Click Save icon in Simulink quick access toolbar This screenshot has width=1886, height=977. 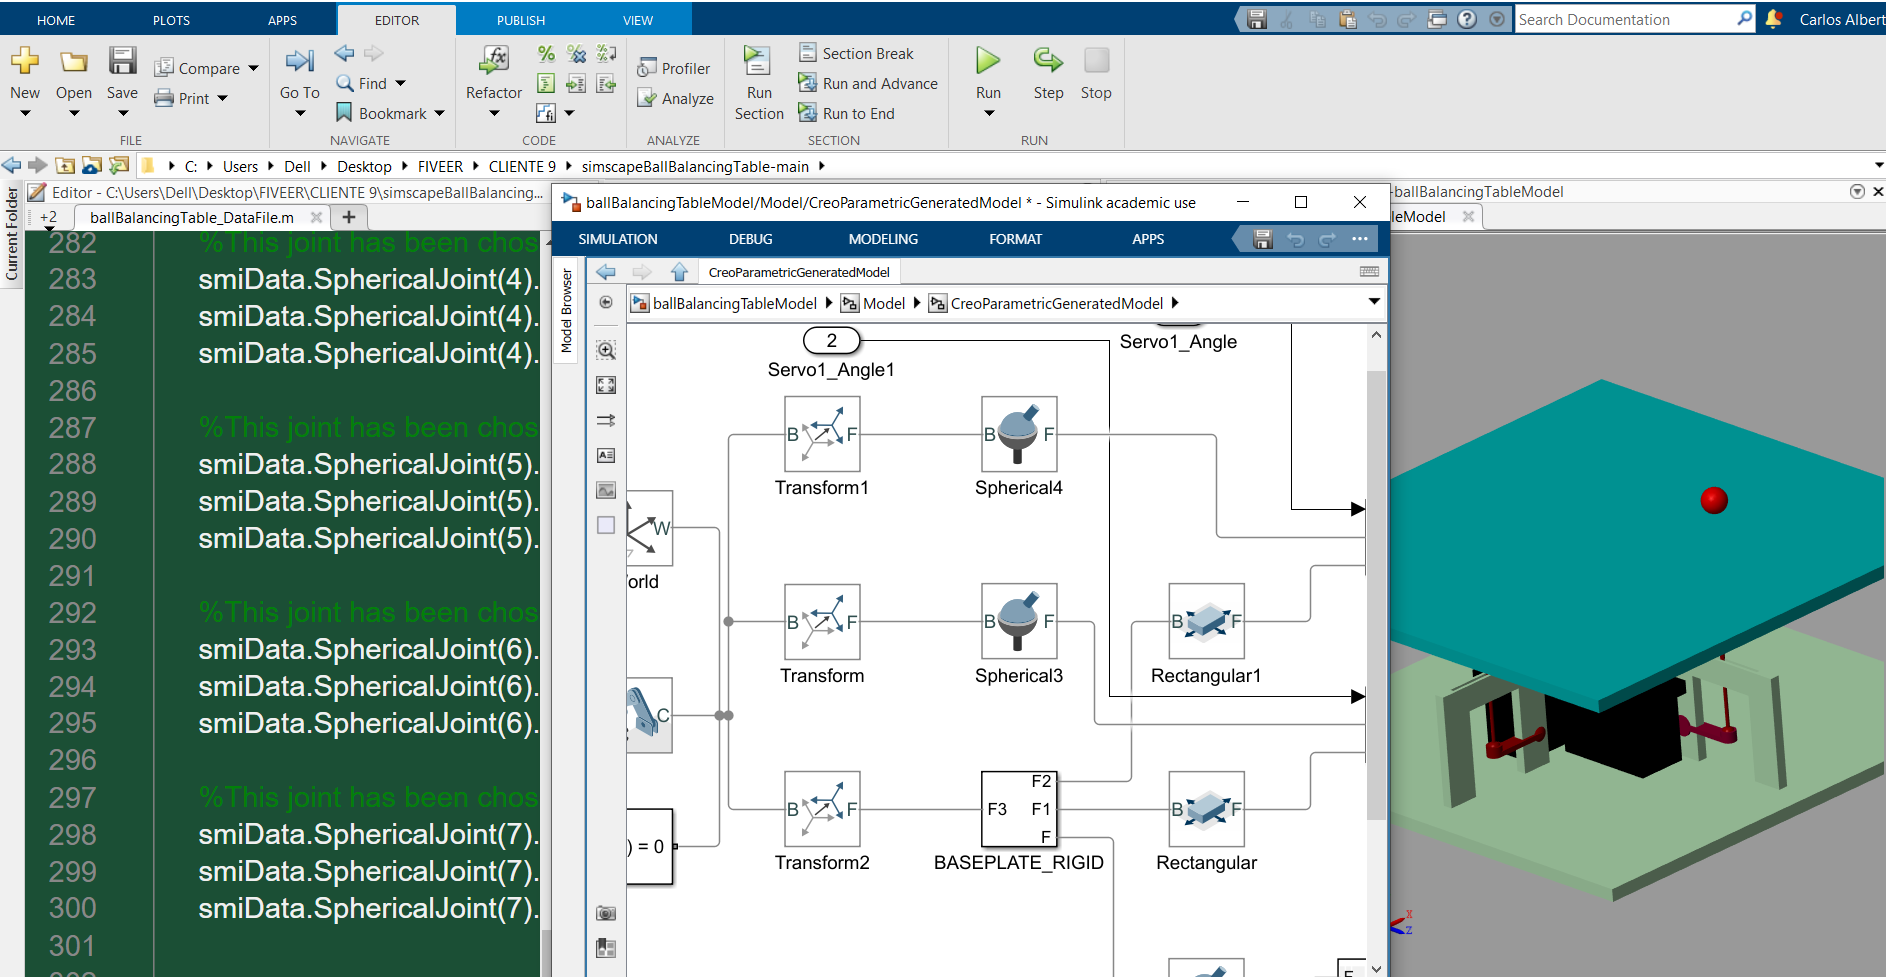point(1263,239)
